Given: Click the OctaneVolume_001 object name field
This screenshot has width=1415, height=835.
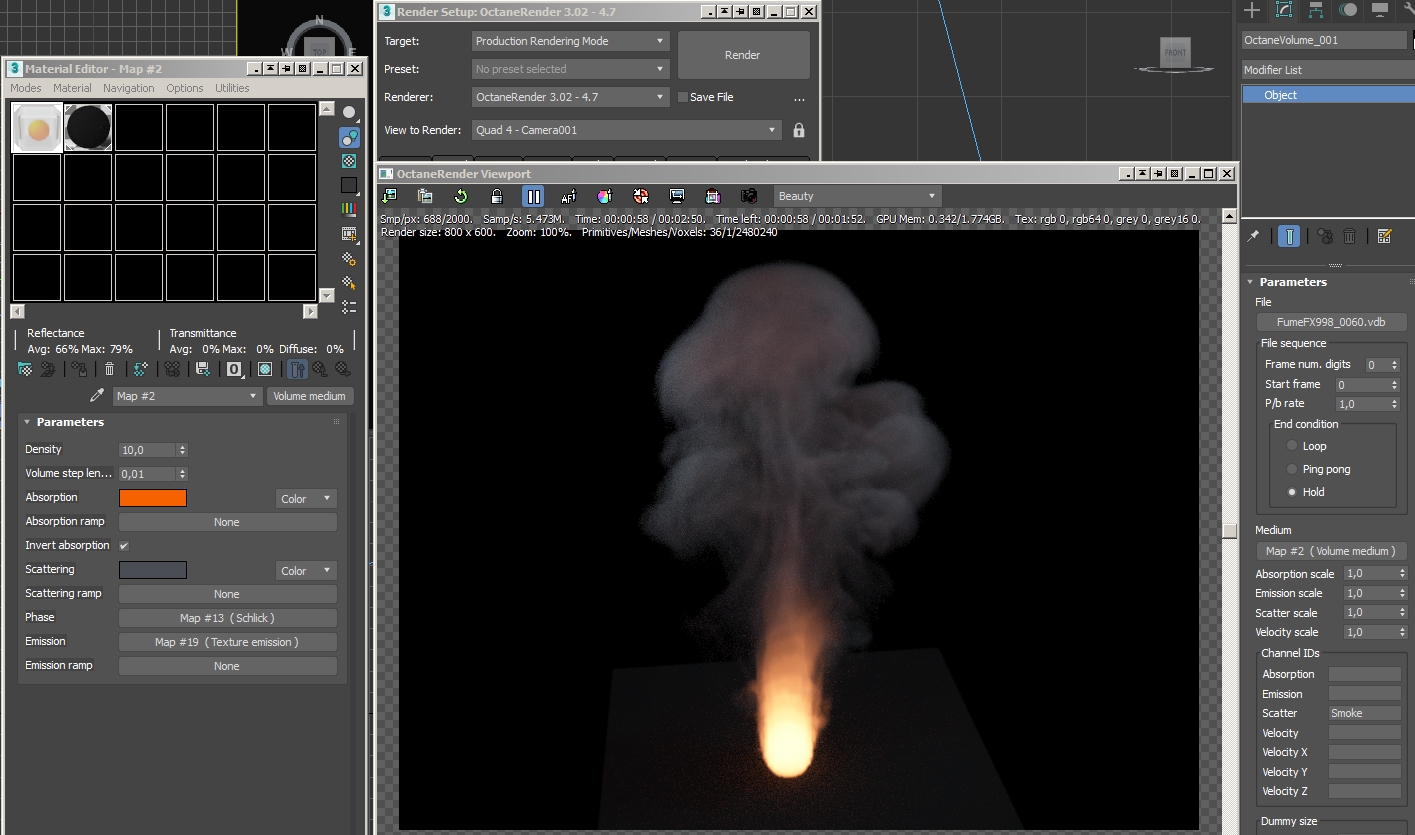Looking at the screenshot, I should 1324,40.
